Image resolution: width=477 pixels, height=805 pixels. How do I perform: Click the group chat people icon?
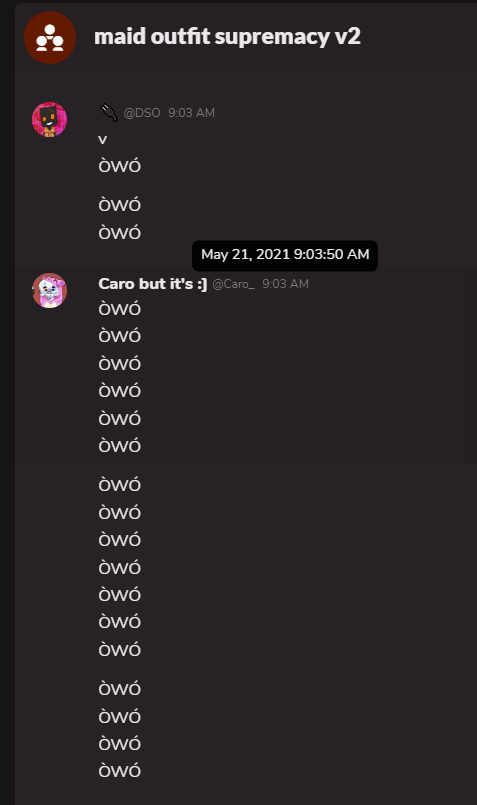click(50, 37)
